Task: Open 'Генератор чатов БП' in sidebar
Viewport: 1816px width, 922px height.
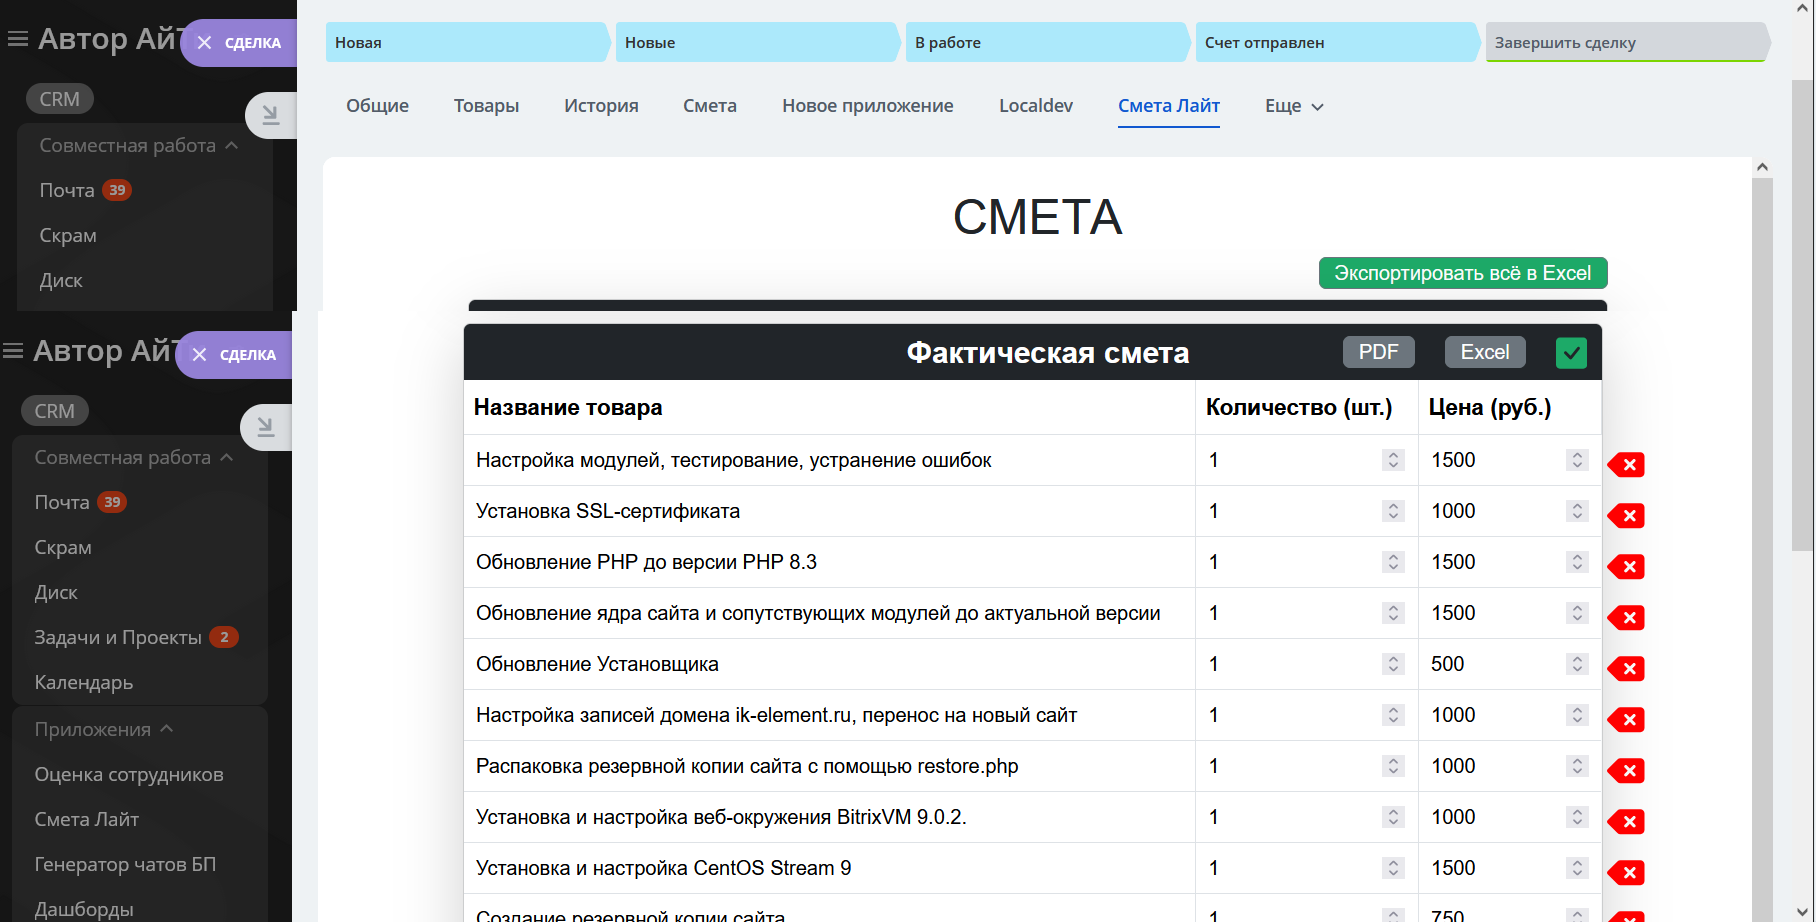Action: [x=125, y=864]
